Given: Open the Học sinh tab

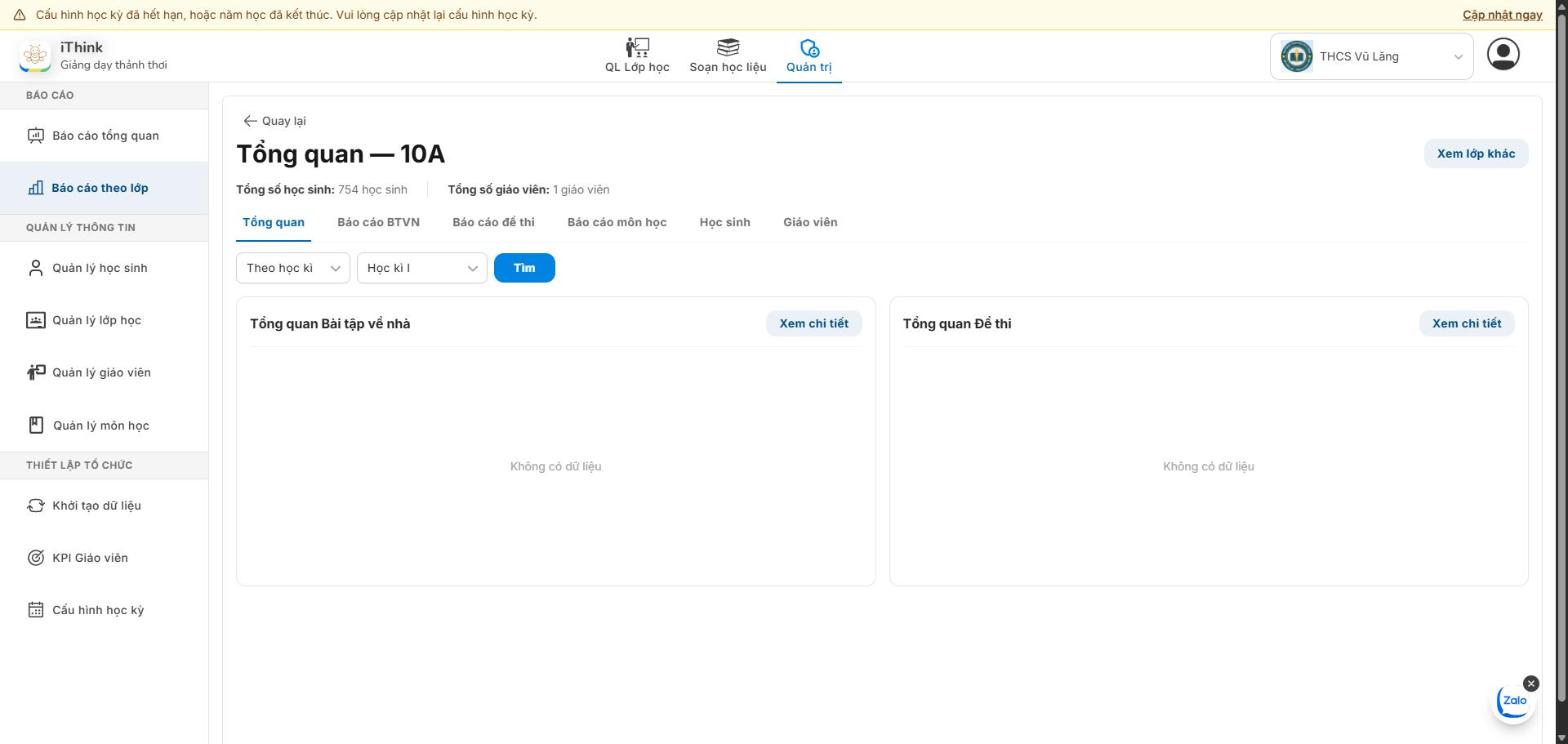Looking at the screenshot, I should 725,222.
